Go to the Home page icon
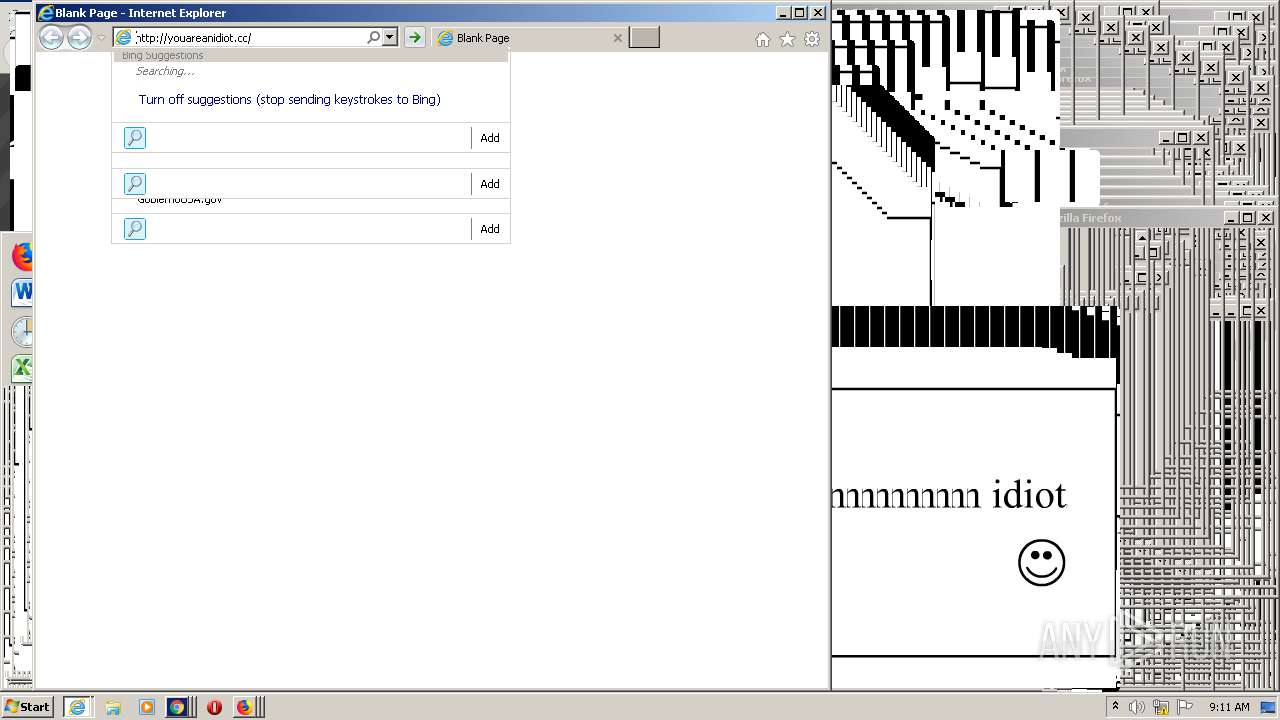 (763, 39)
